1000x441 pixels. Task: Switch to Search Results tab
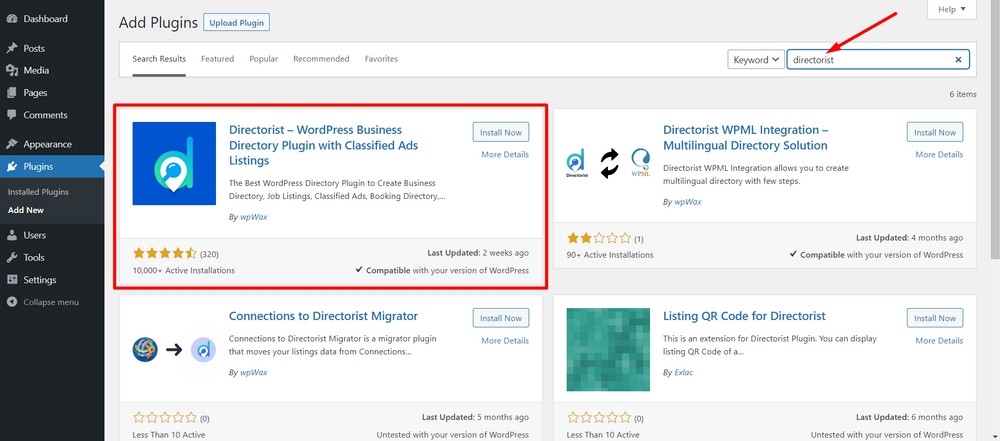coord(159,59)
